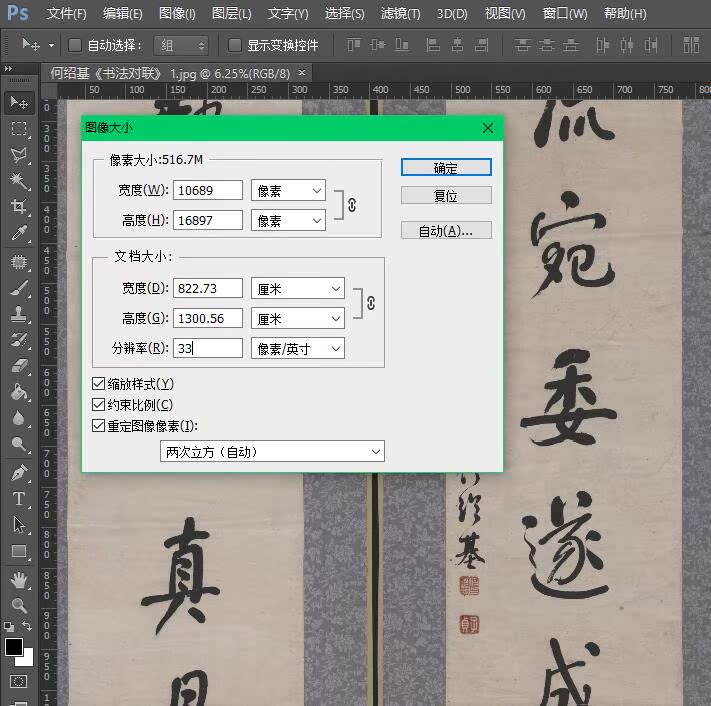
Task: Select the Eraser tool
Action: pos(19,366)
